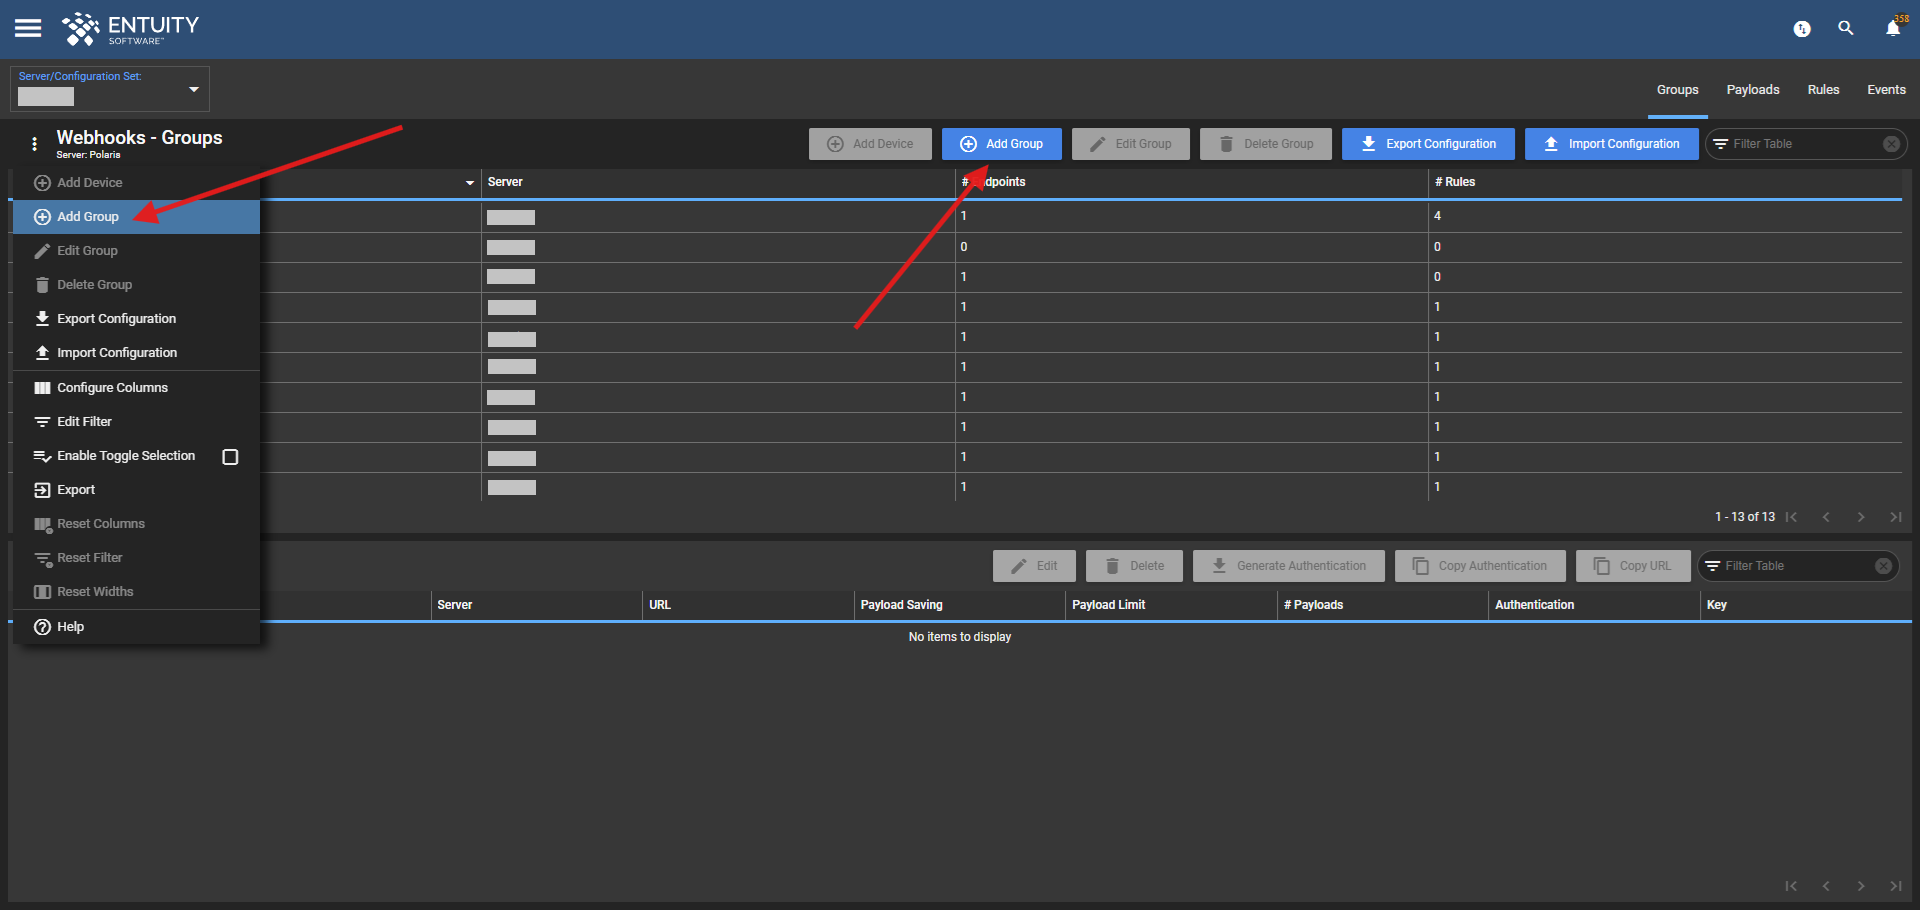The image size is (1920, 910).
Task: Click the Add Device toolbar button
Action: pyautogui.click(x=870, y=144)
